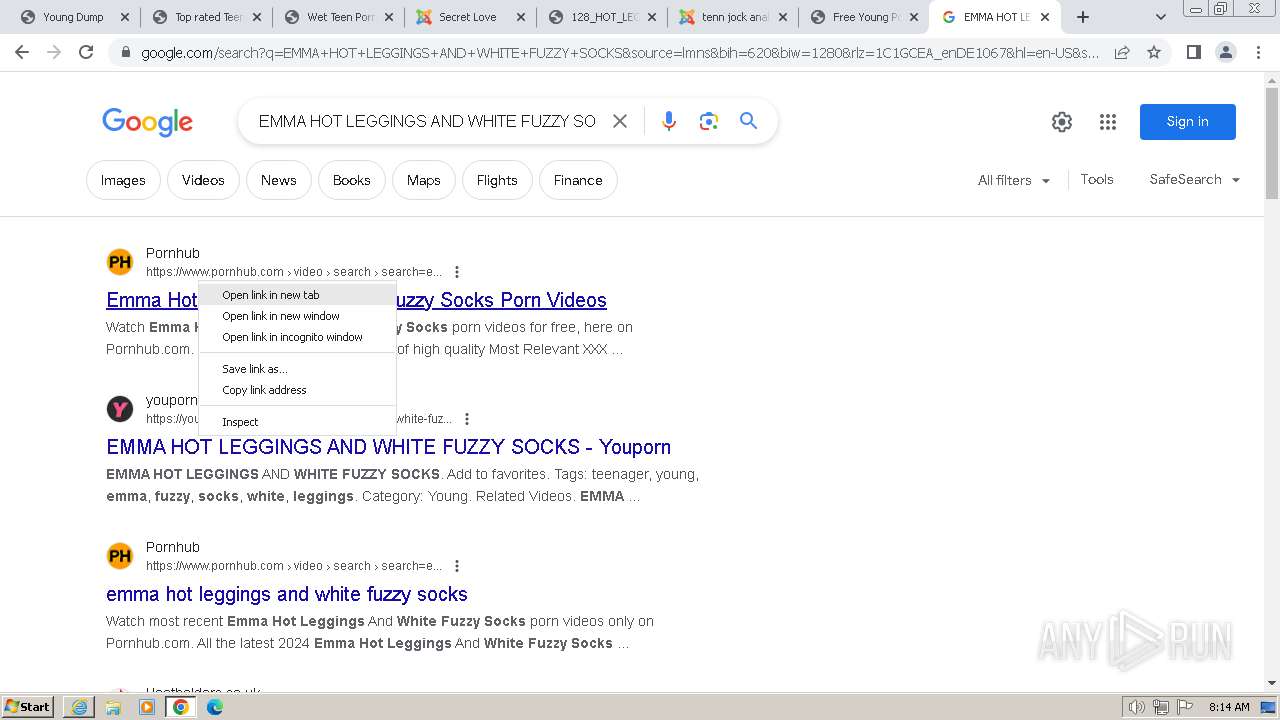Choose Save link as...
The image size is (1280, 720).
(x=298, y=369)
